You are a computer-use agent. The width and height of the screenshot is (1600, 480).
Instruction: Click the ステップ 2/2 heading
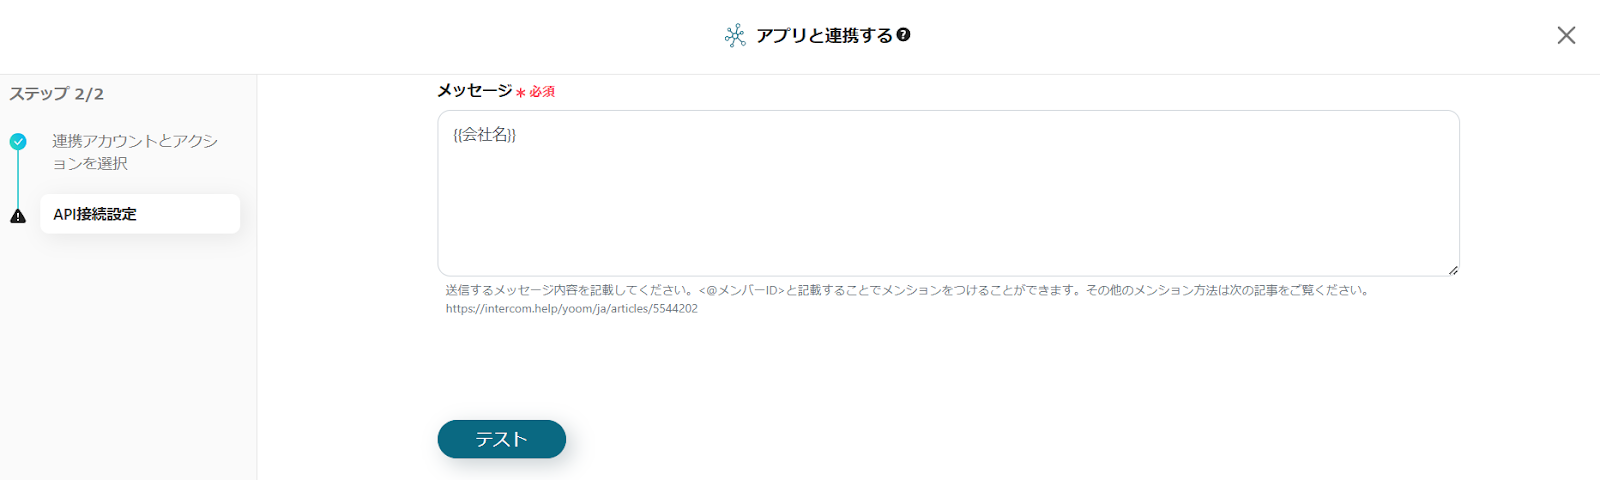click(x=57, y=94)
